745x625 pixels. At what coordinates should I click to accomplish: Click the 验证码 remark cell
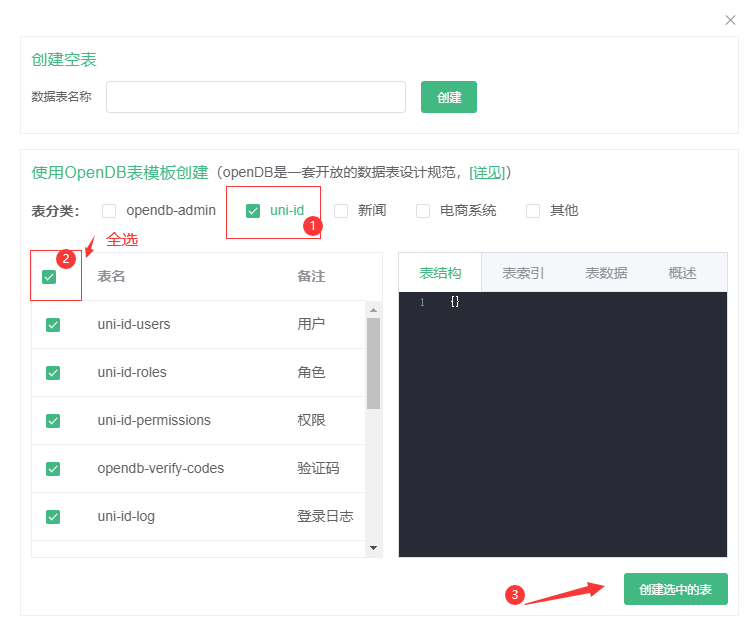coord(318,468)
